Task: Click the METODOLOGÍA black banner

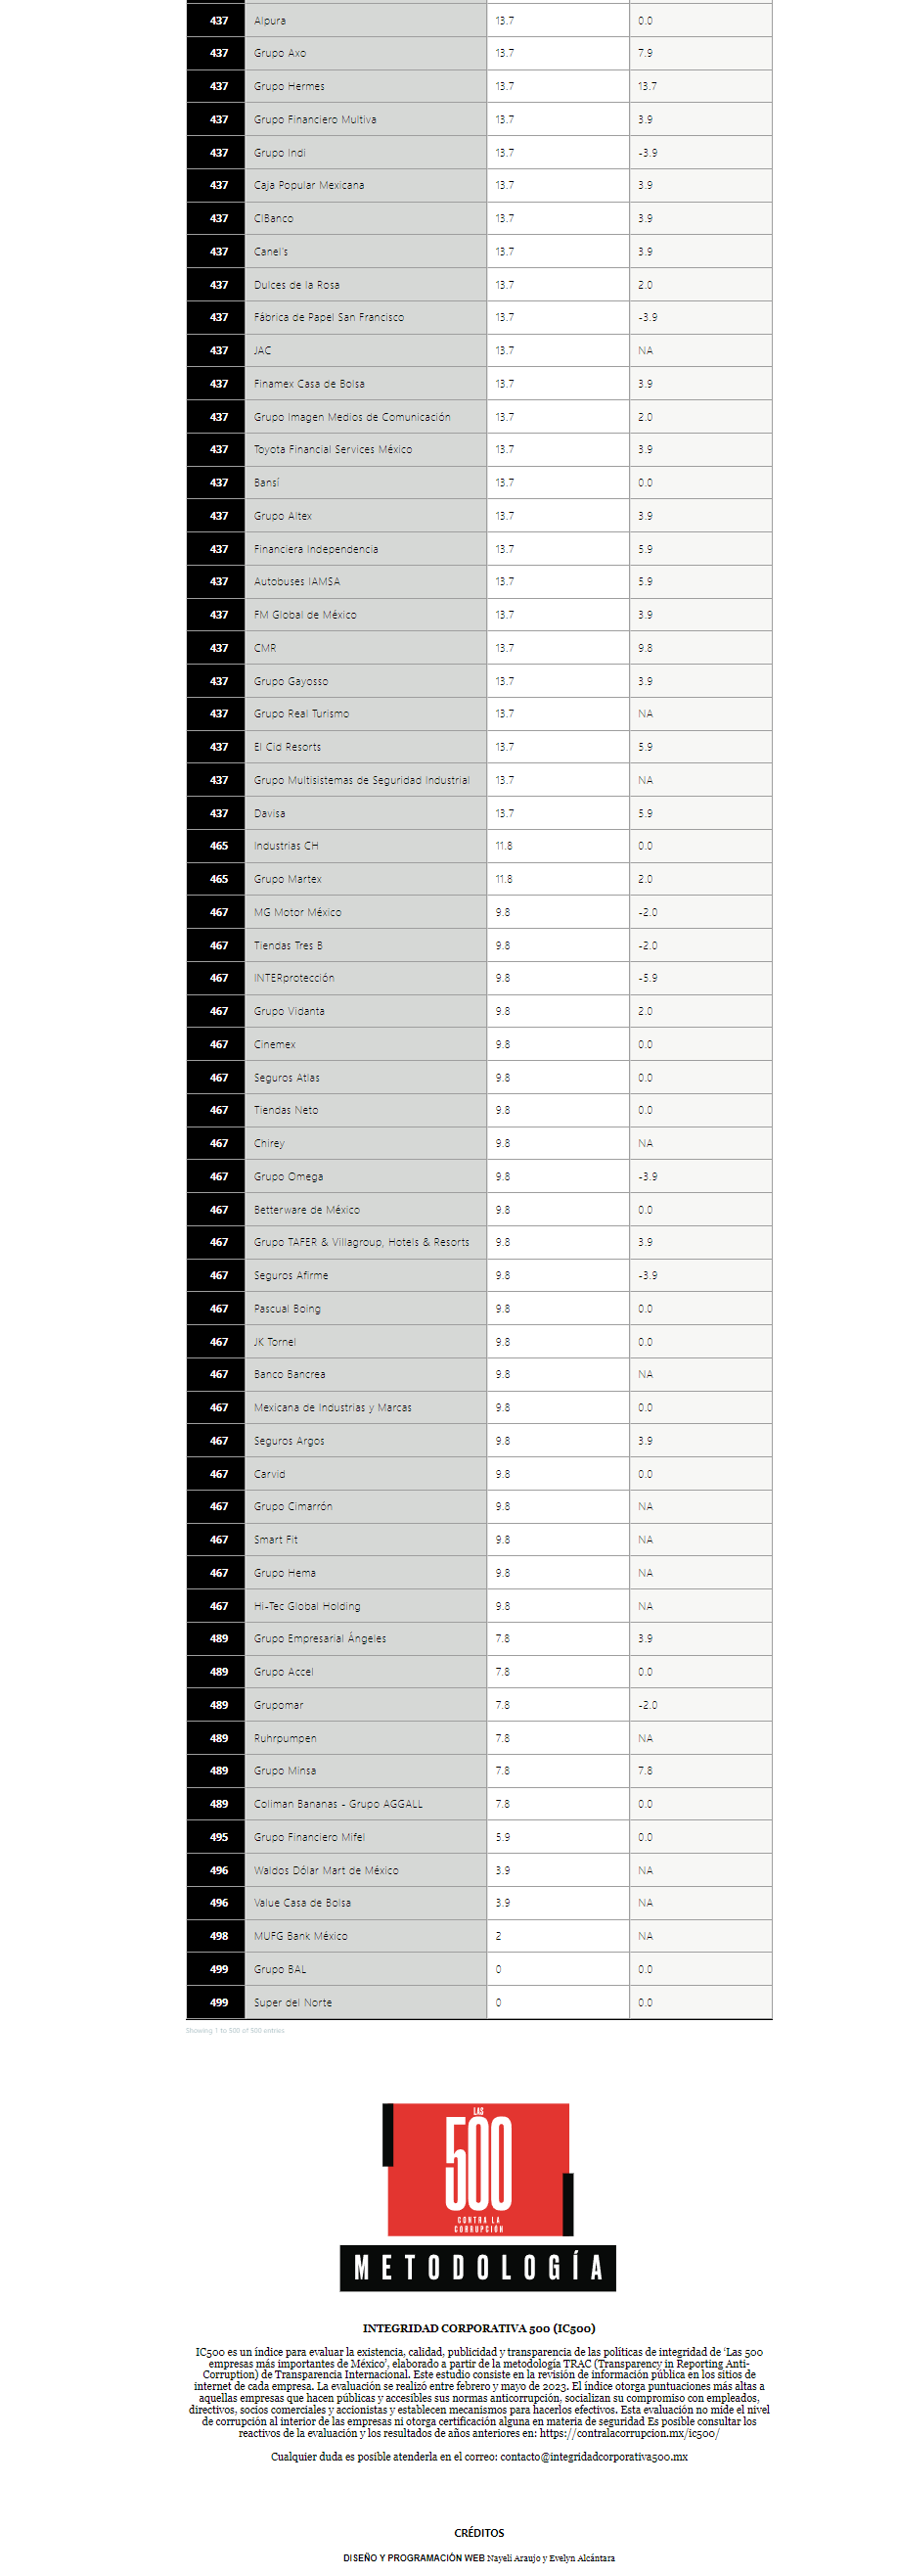Action: click(478, 2267)
